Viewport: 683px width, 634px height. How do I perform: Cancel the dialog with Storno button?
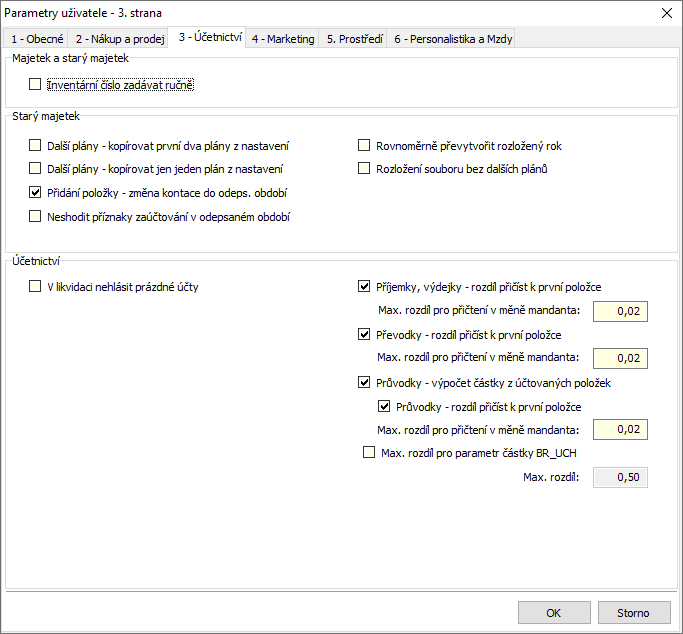(634, 613)
